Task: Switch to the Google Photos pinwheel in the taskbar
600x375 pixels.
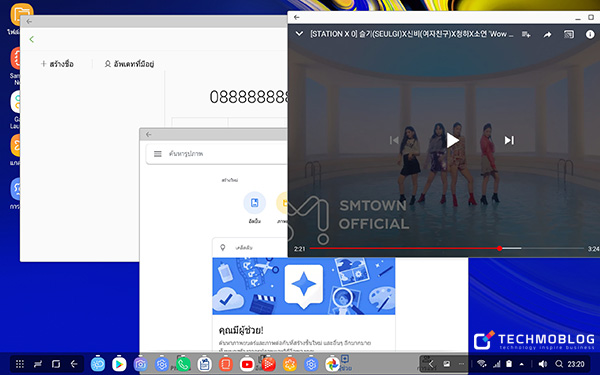Action: click(x=332, y=364)
